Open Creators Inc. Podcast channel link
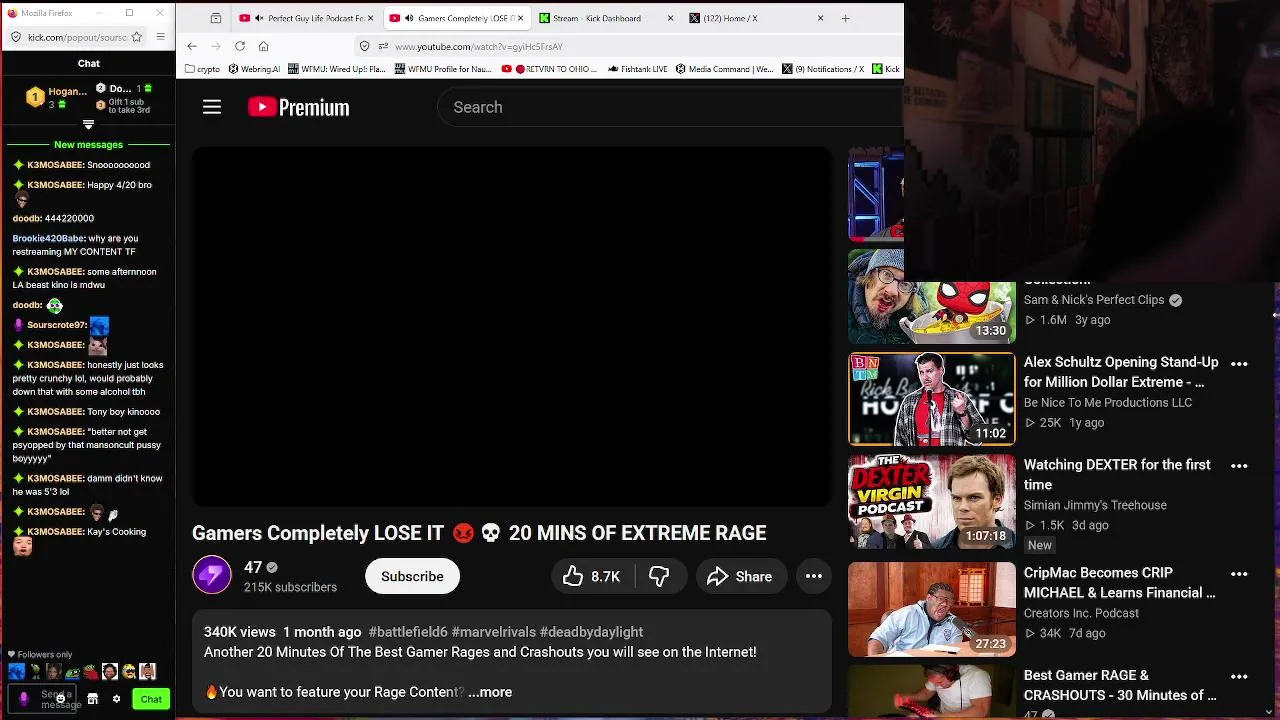Image resolution: width=1280 pixels, height=720 pixels. pos(1081,613)
